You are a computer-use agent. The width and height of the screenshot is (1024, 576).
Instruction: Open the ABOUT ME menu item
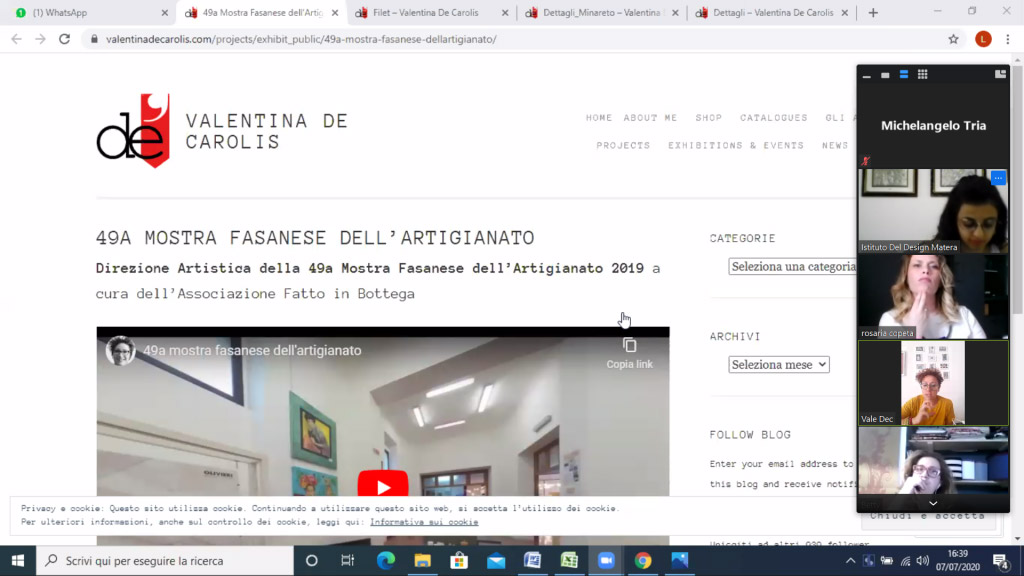650,118
